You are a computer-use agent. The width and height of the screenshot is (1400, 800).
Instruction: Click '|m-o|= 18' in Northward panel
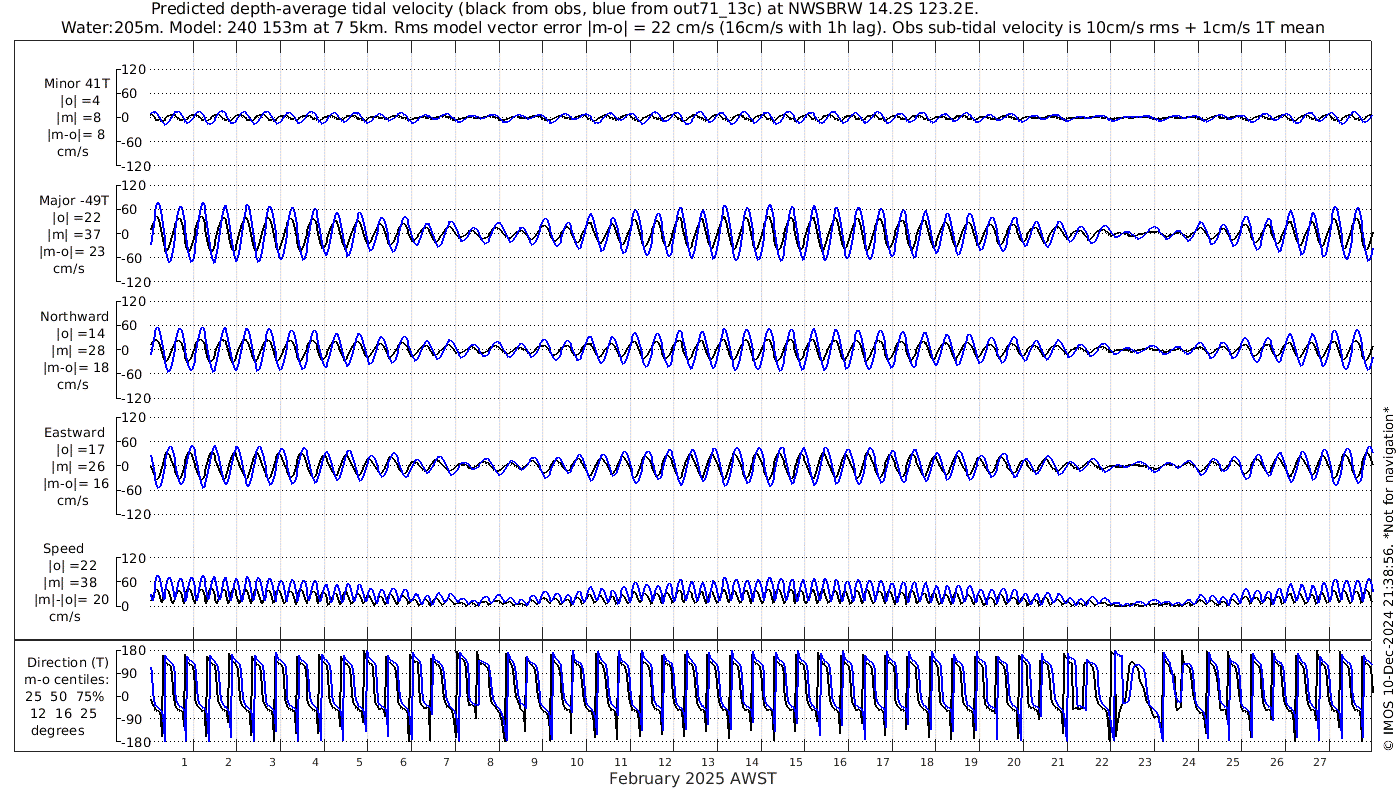click(x=74, y=367)
